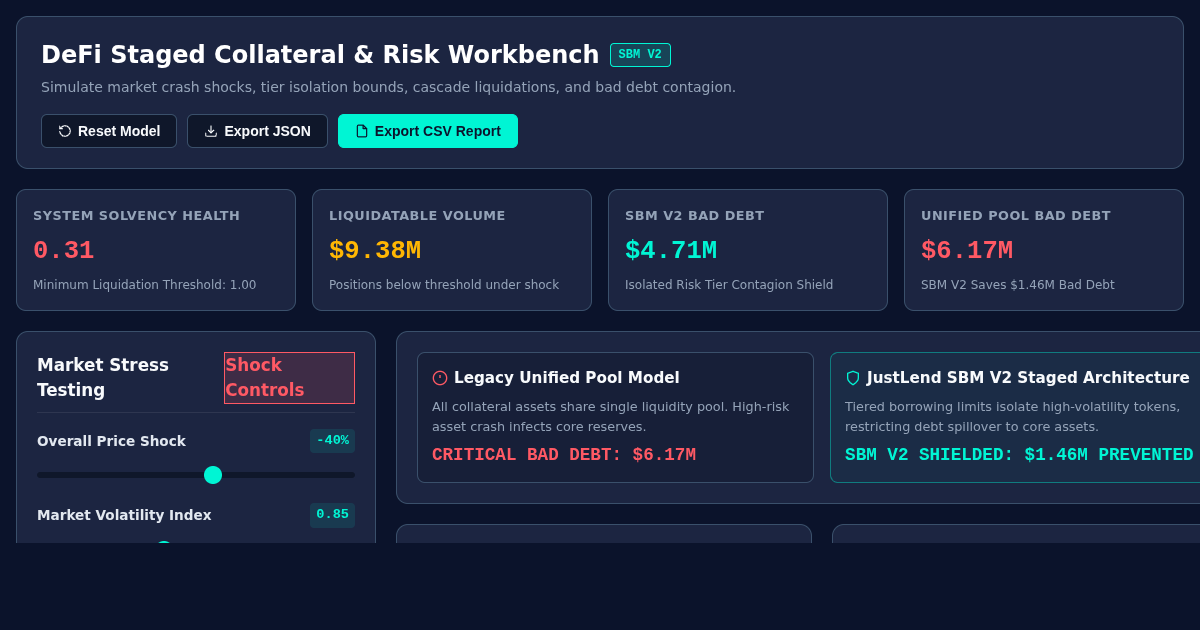Click the SBM V2 SHIELDED: $1.46M PREVENTED text
This screenshot has width=1200, height=630.
[x=1019, y=455]
